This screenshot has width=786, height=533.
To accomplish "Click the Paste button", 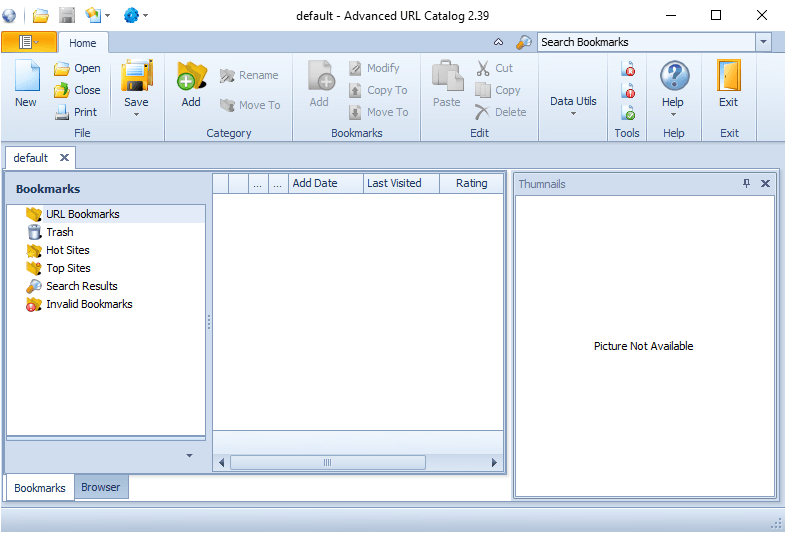I will pyautogui.click(x=447, y=83).
